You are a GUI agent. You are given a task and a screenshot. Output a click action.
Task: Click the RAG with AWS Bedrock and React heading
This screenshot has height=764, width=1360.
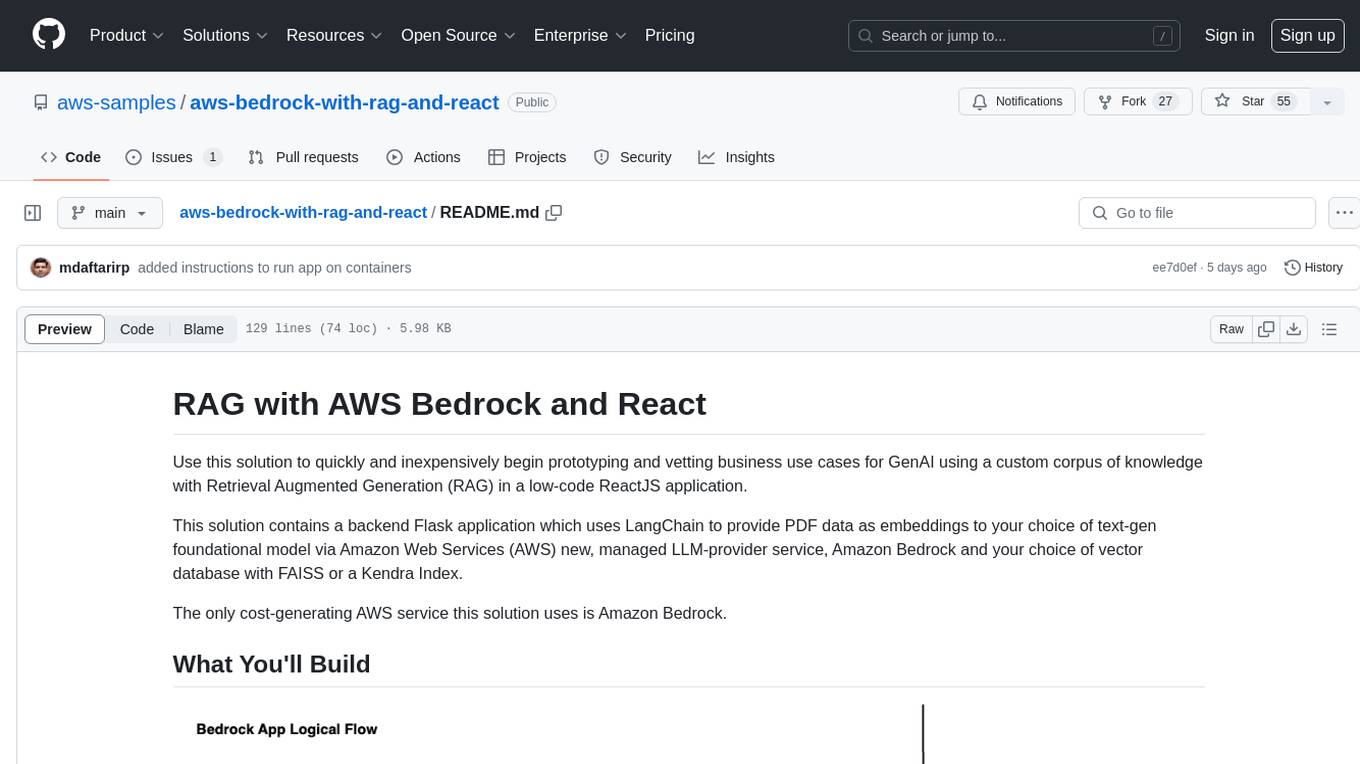(439, 404)
